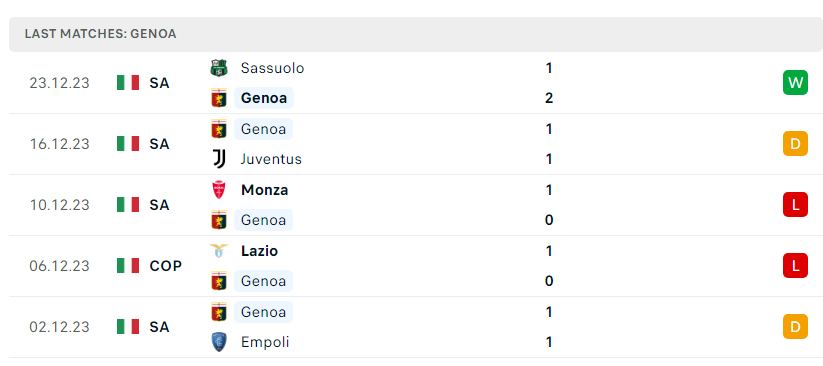
Task: Click the Empoli club crest icon
Action: click(x=219, y=342)
